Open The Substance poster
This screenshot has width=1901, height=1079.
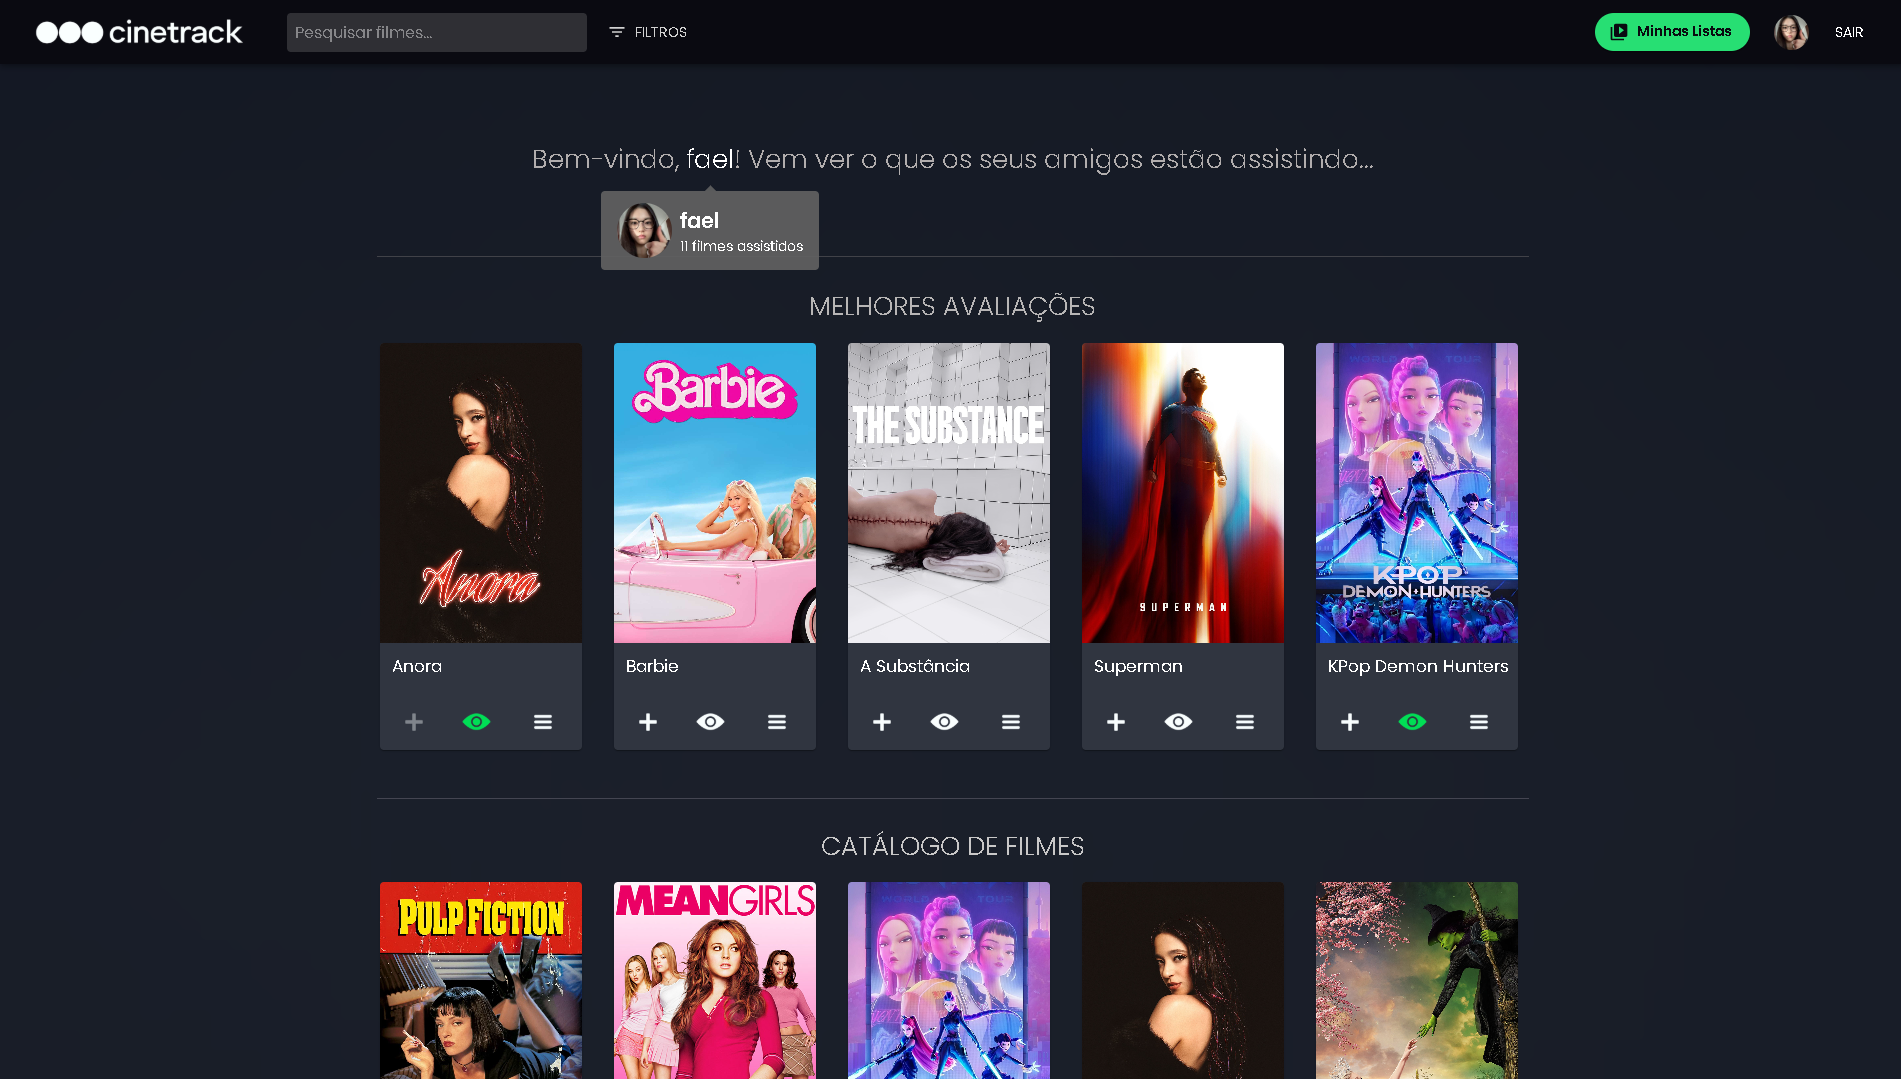949,493
